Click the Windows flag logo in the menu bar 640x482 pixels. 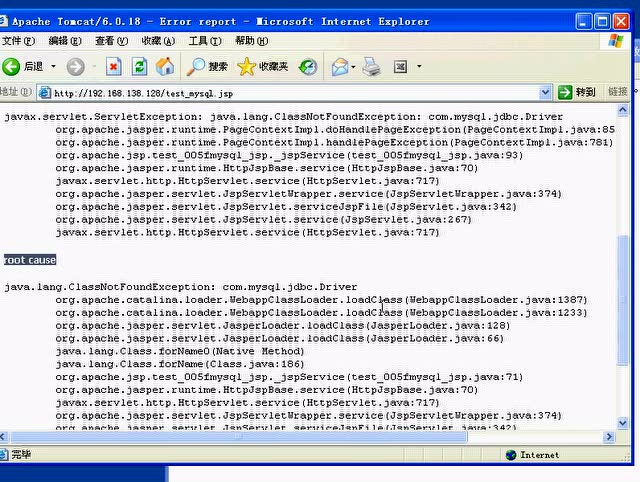[616, 41]
